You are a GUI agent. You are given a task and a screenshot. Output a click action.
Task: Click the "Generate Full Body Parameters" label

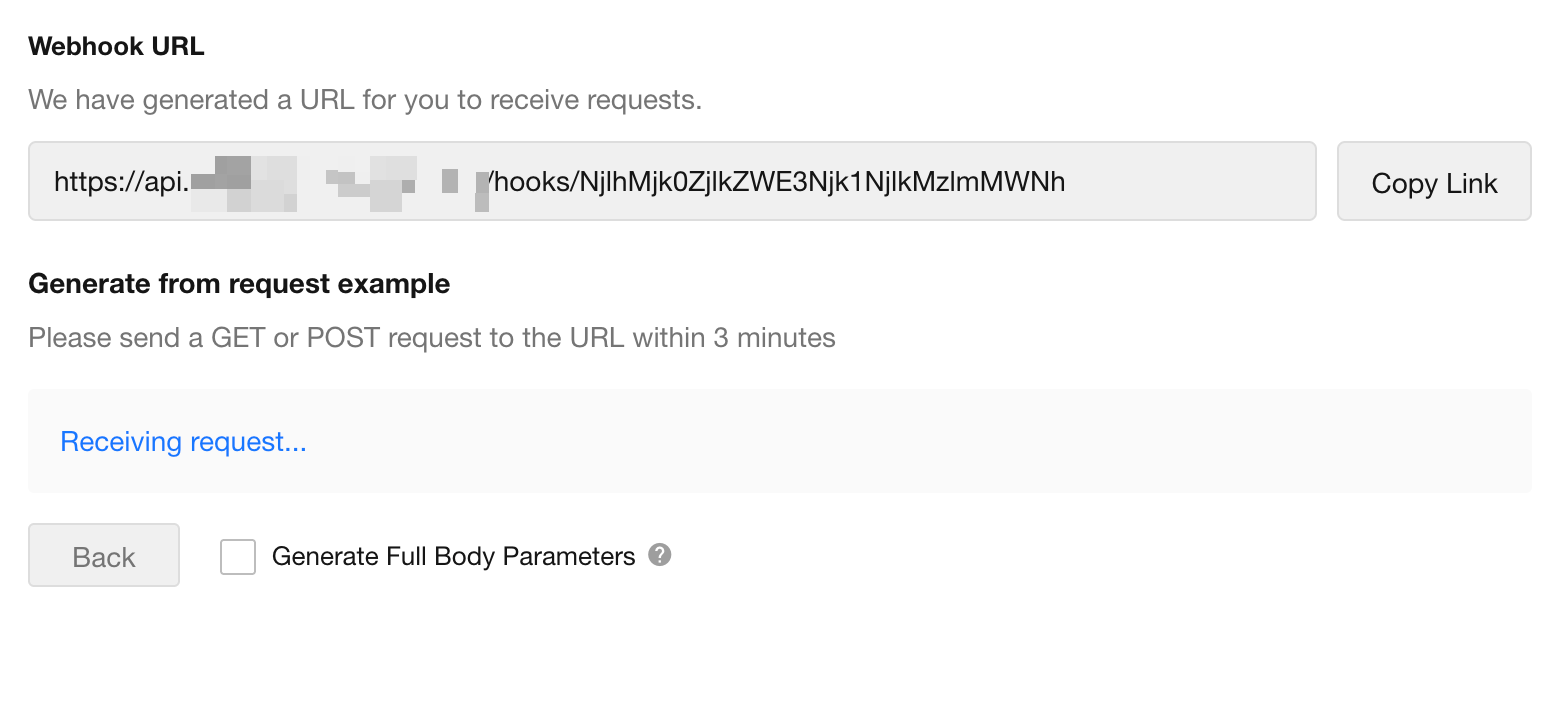point(453,557)
